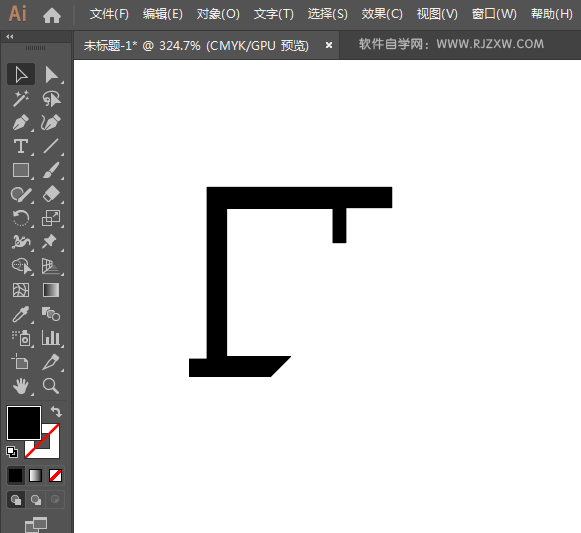Select the Scale tool

(x=51, y=218)
